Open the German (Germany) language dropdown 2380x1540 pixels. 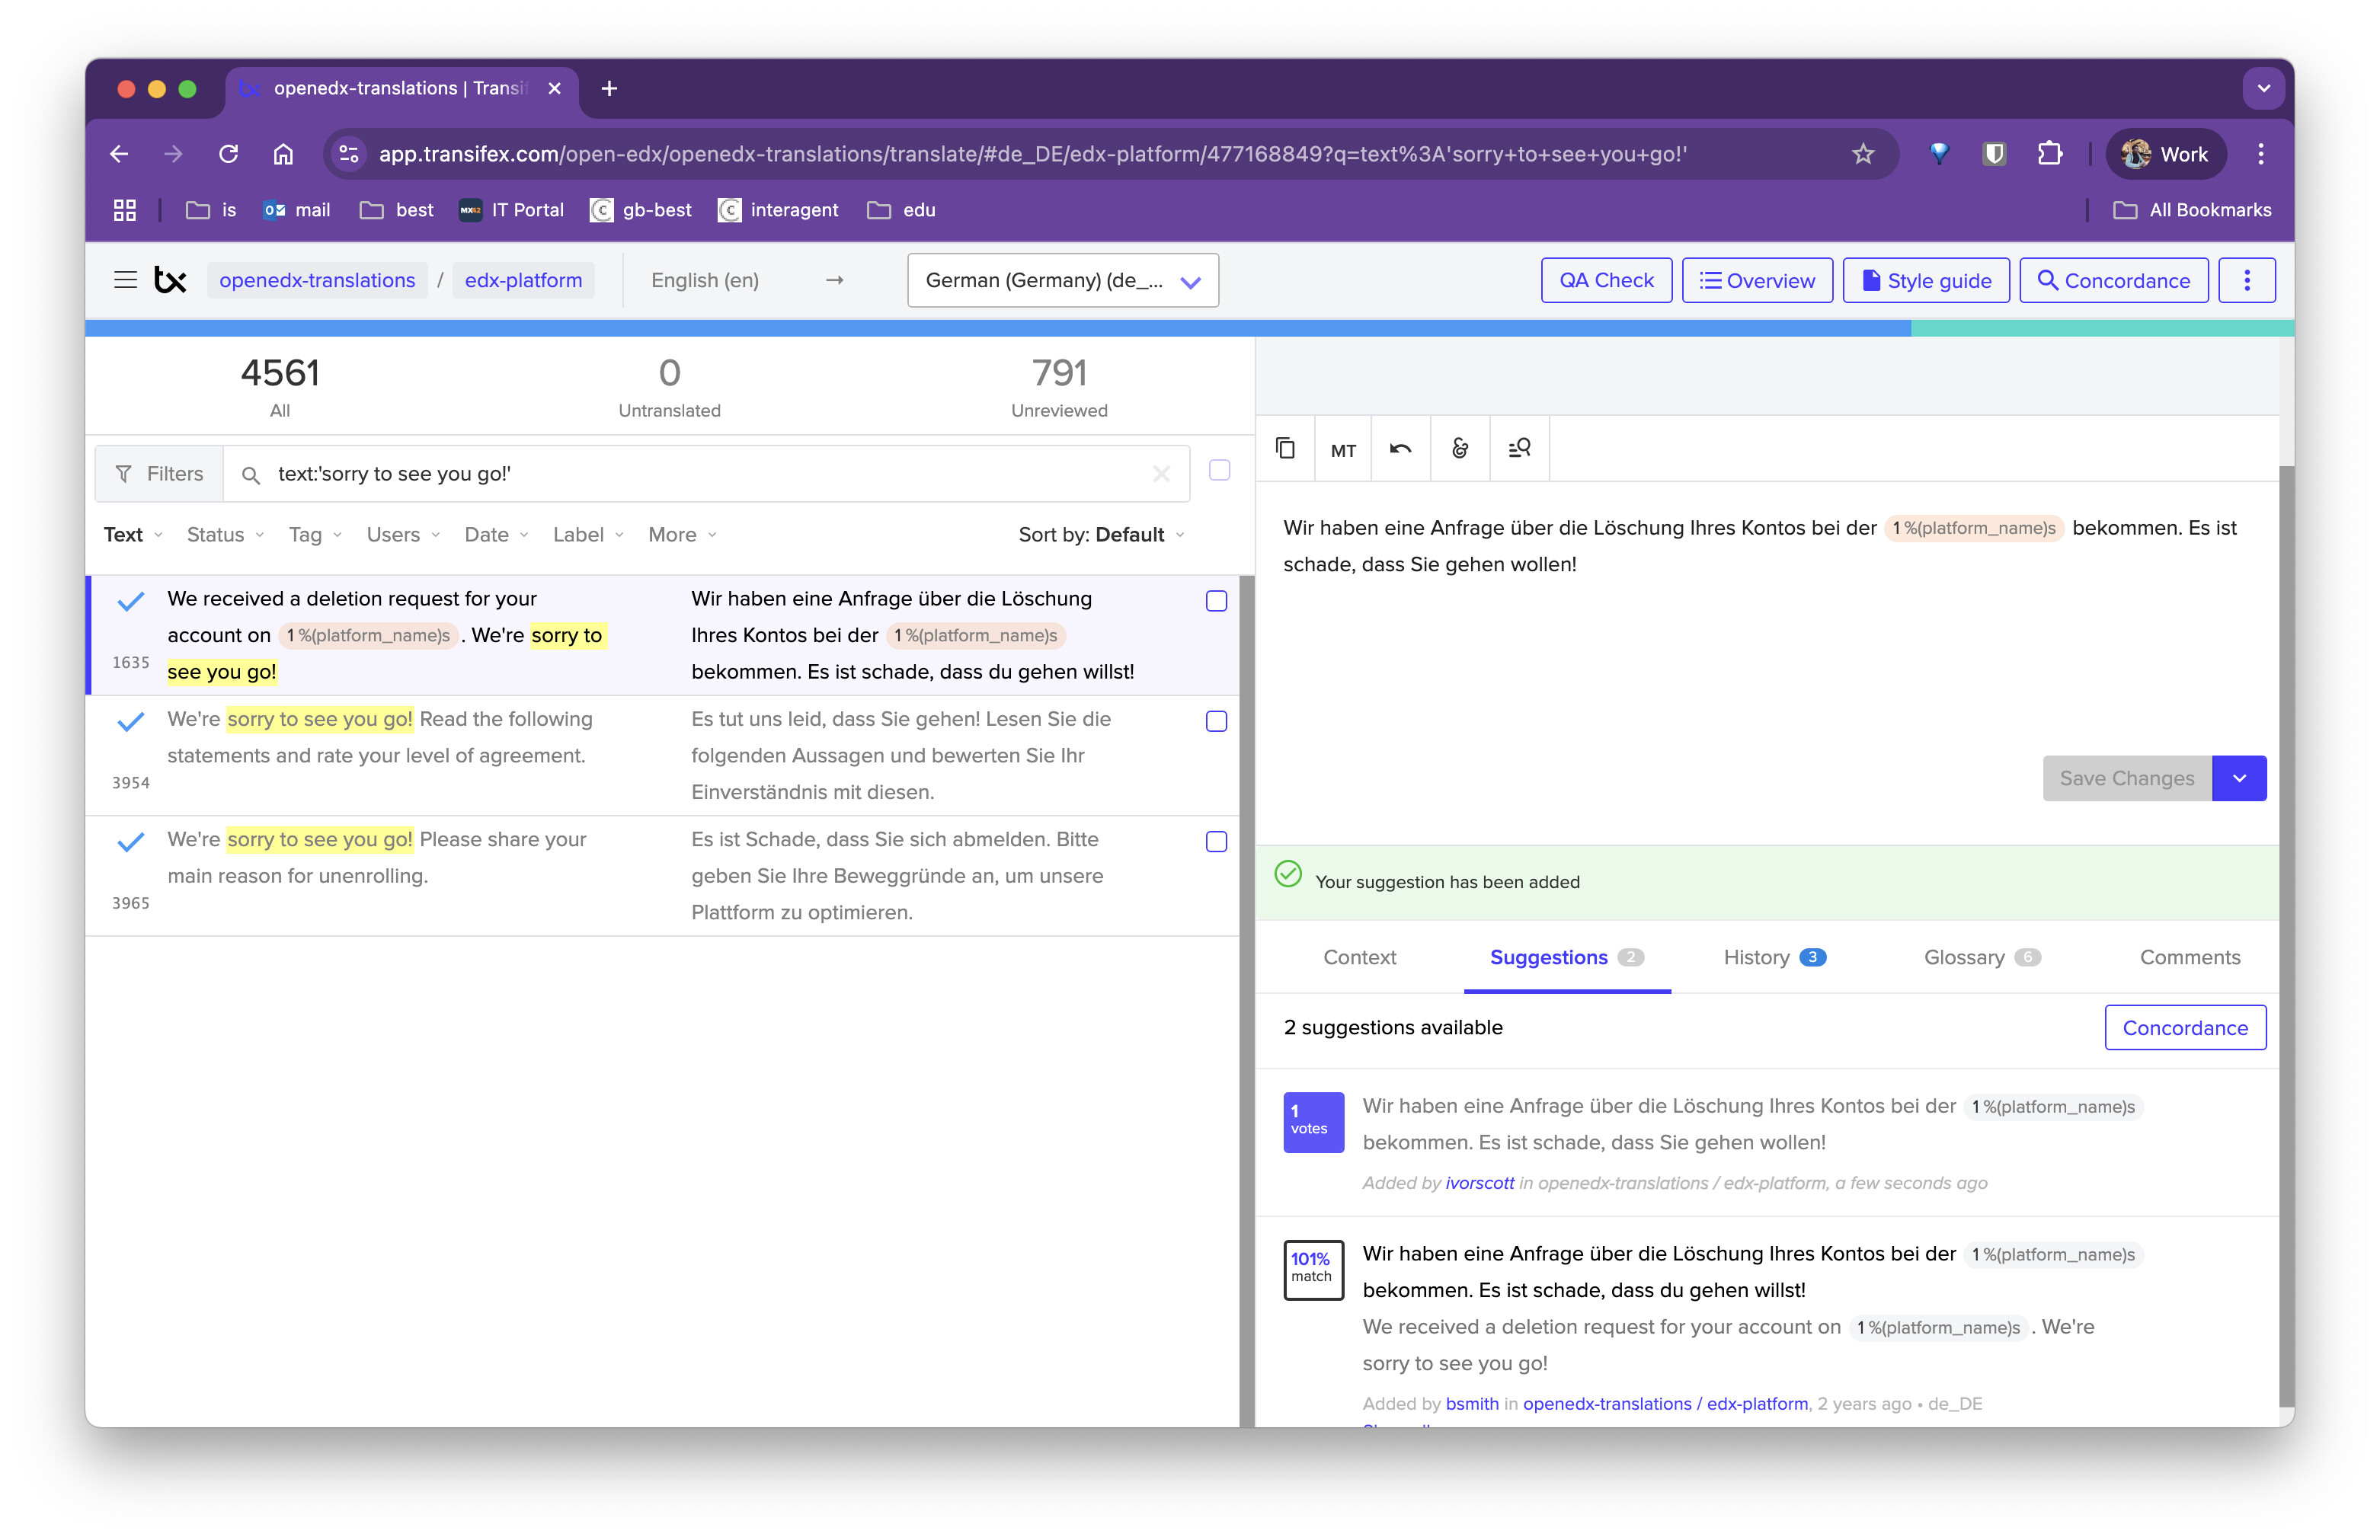tap(1062, 280)
